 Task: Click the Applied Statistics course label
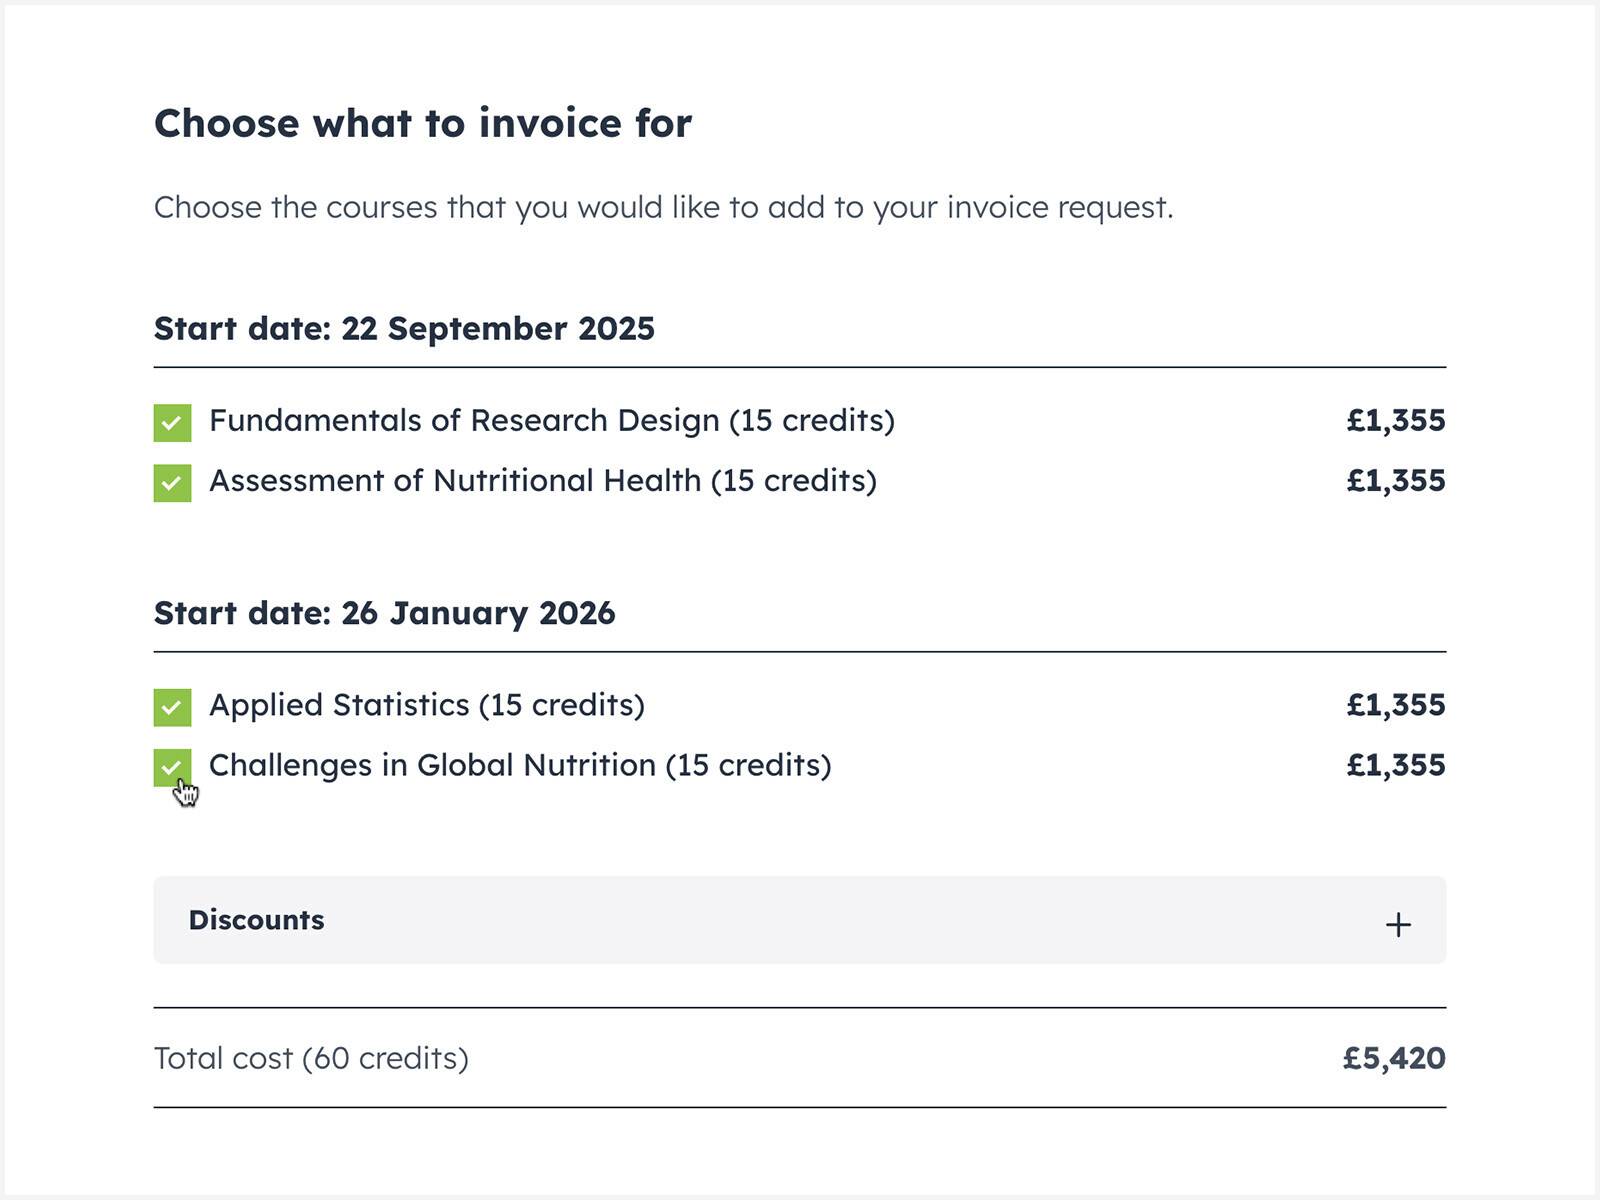pos(426,705)
